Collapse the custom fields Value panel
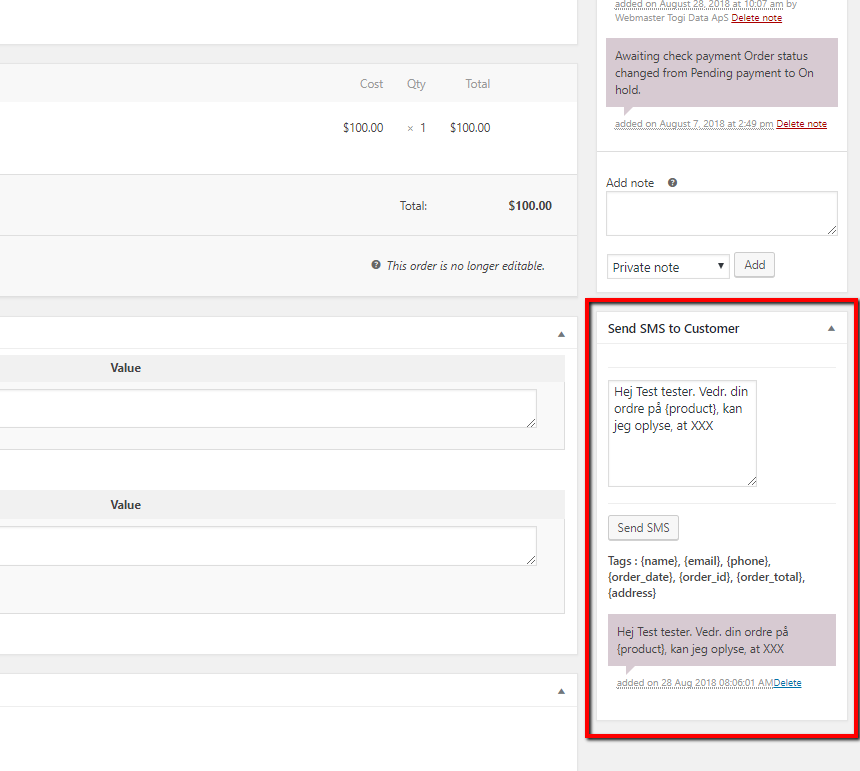Screen dimensions: 860x771 click(x=561, y=335)
